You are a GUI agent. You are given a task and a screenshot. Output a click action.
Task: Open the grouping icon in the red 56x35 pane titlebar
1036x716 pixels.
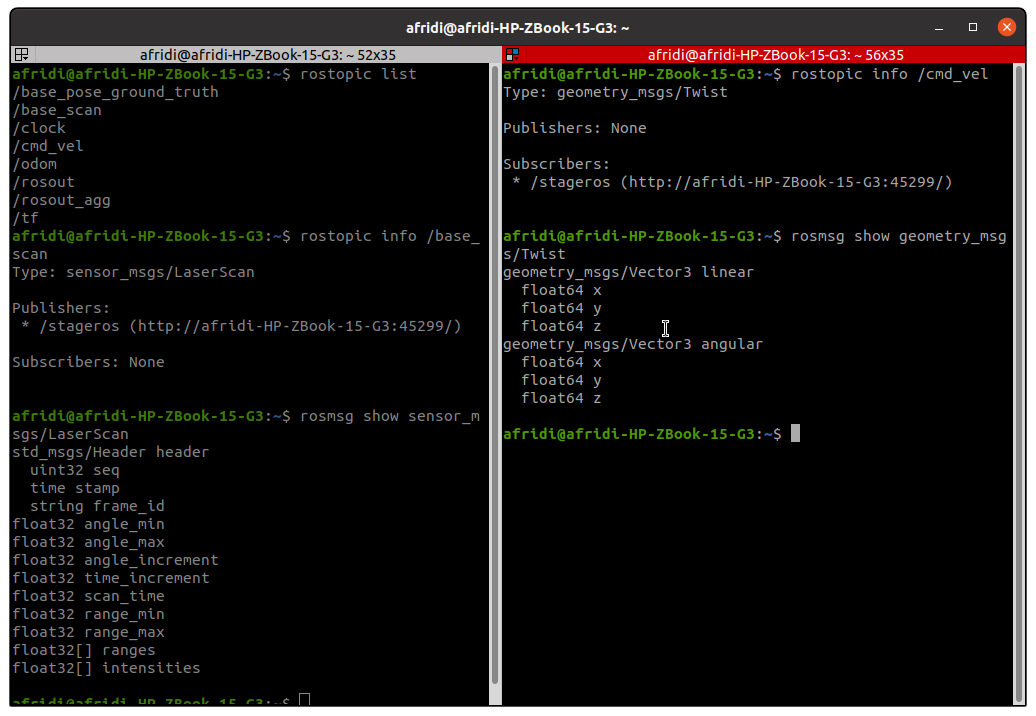[x=512, y=54]
